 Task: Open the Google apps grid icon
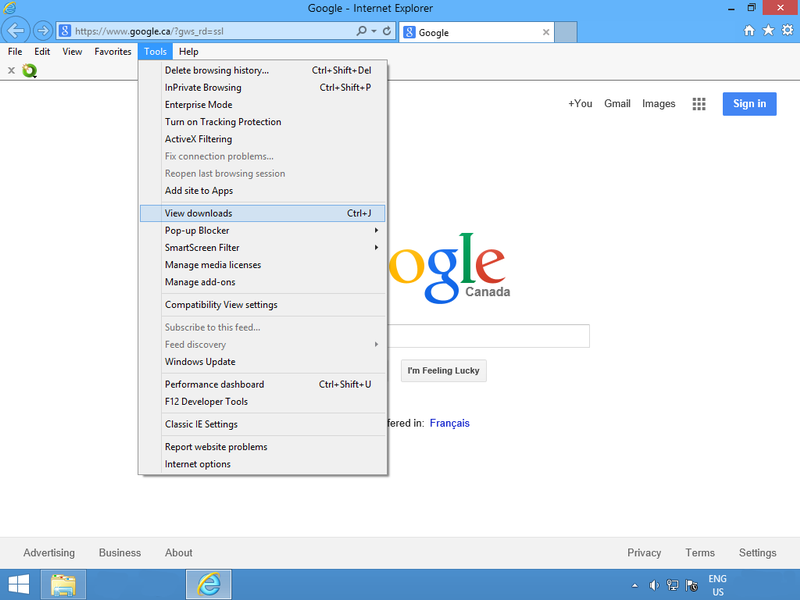(699, 104)
